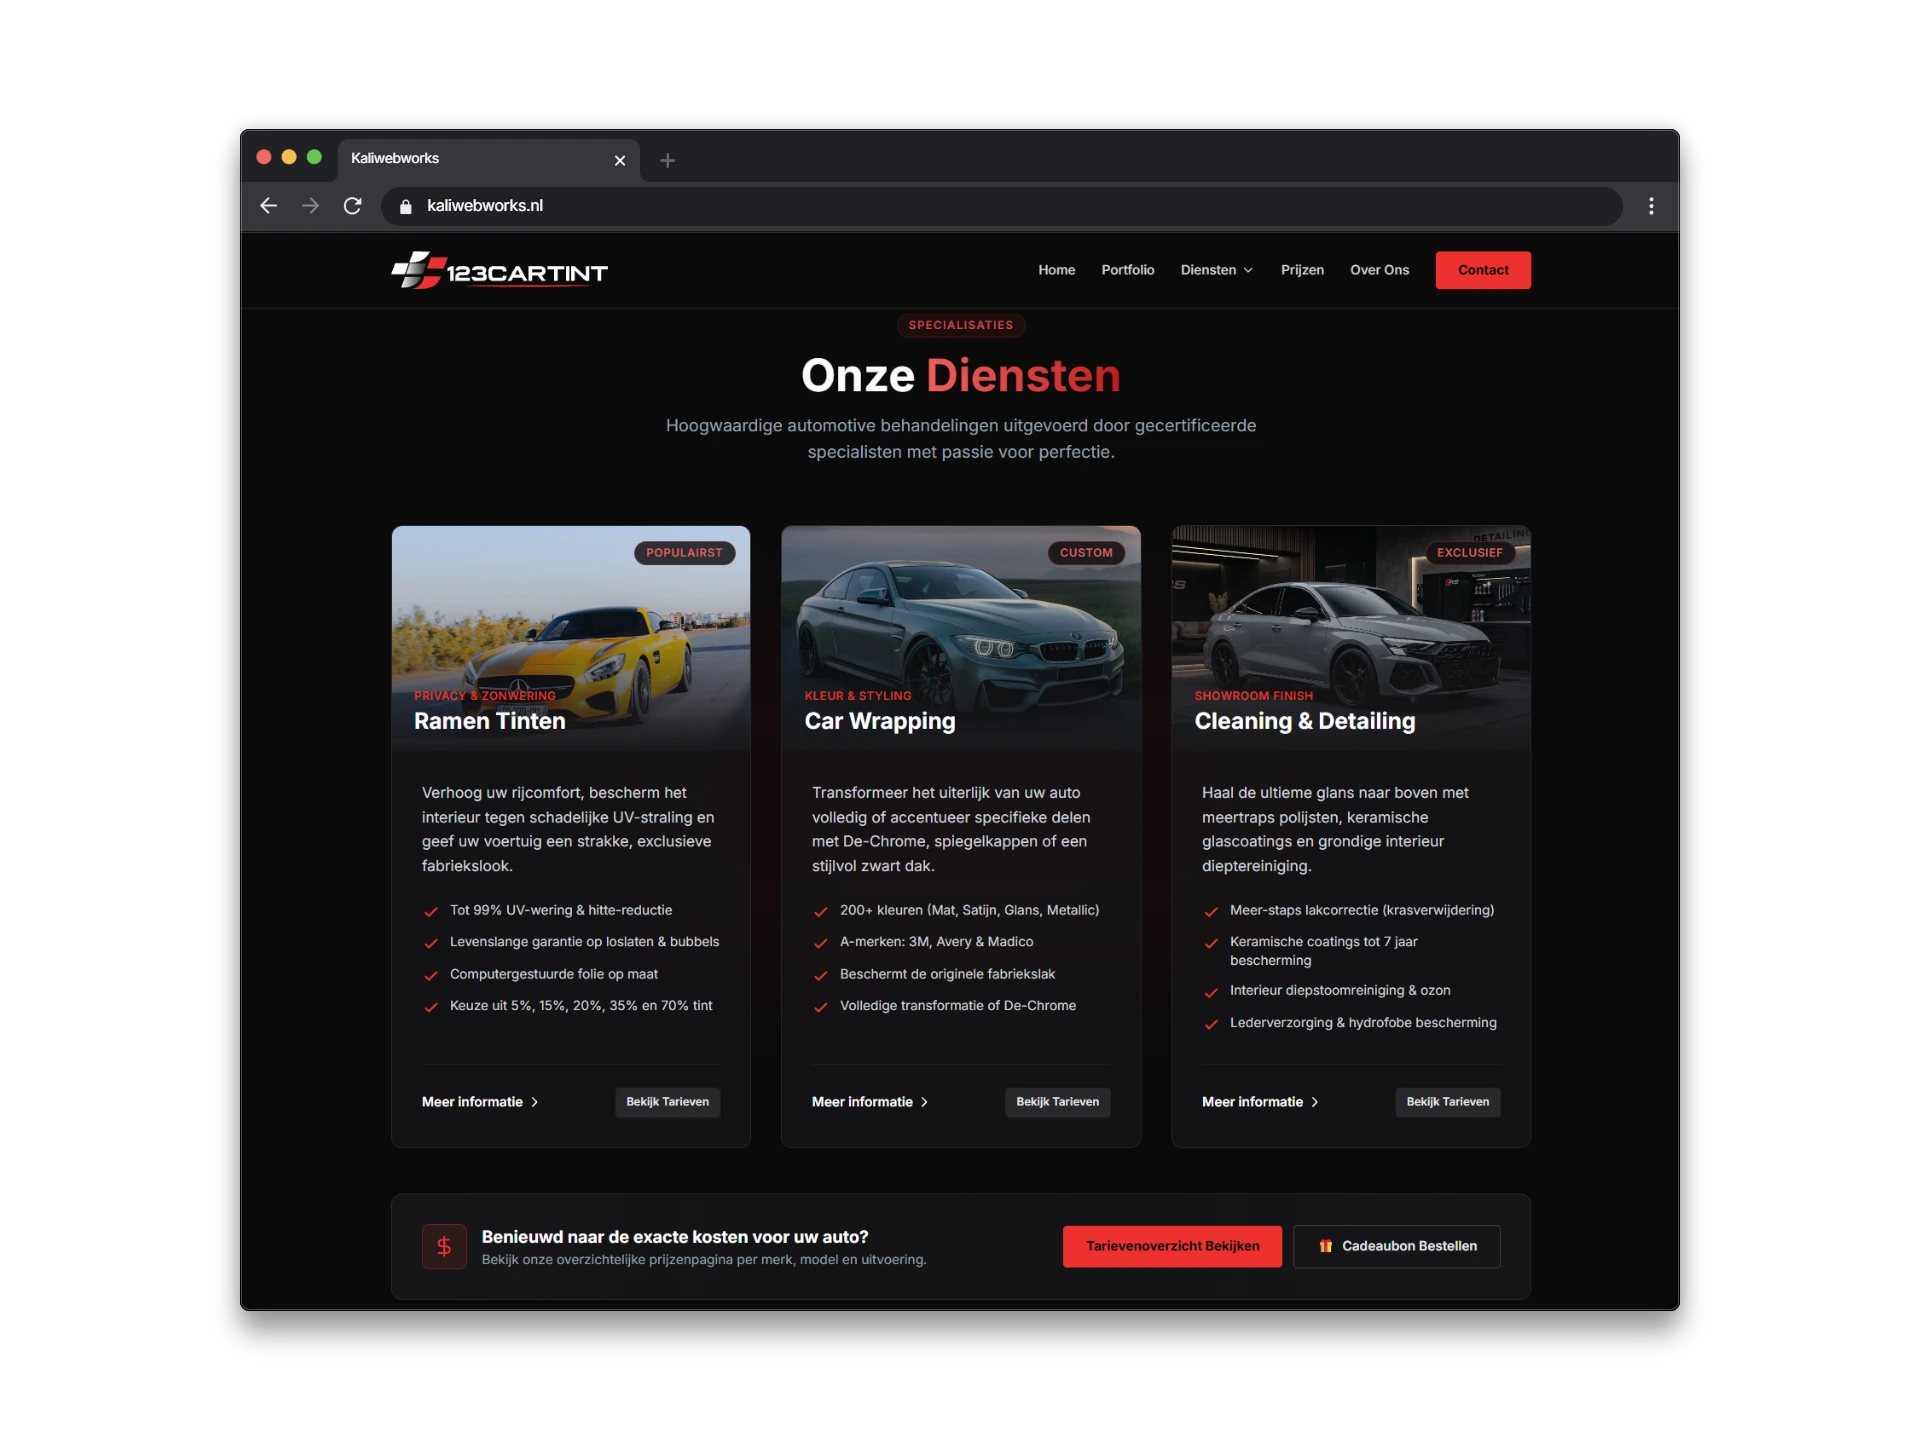Go to Home in the navigation

(x=1056, y=270)
